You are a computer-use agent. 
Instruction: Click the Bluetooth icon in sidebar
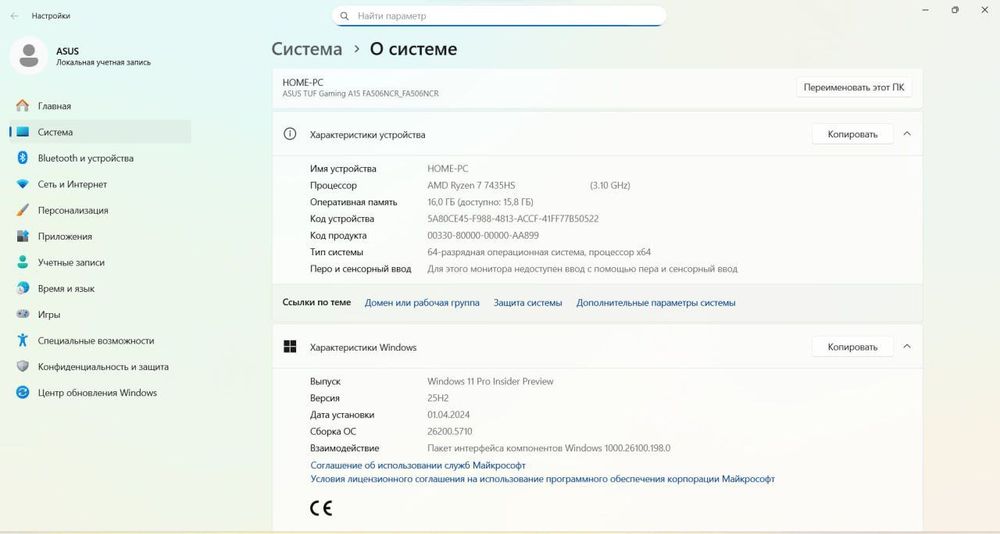tap(22, 158)
